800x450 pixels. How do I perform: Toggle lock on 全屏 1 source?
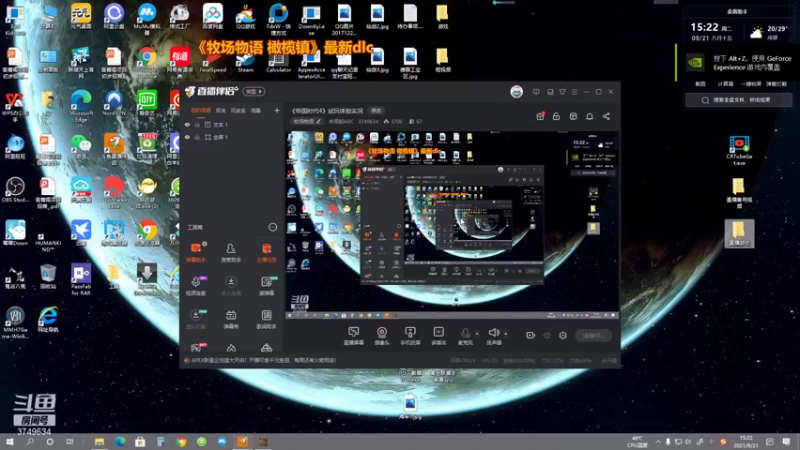197,137
